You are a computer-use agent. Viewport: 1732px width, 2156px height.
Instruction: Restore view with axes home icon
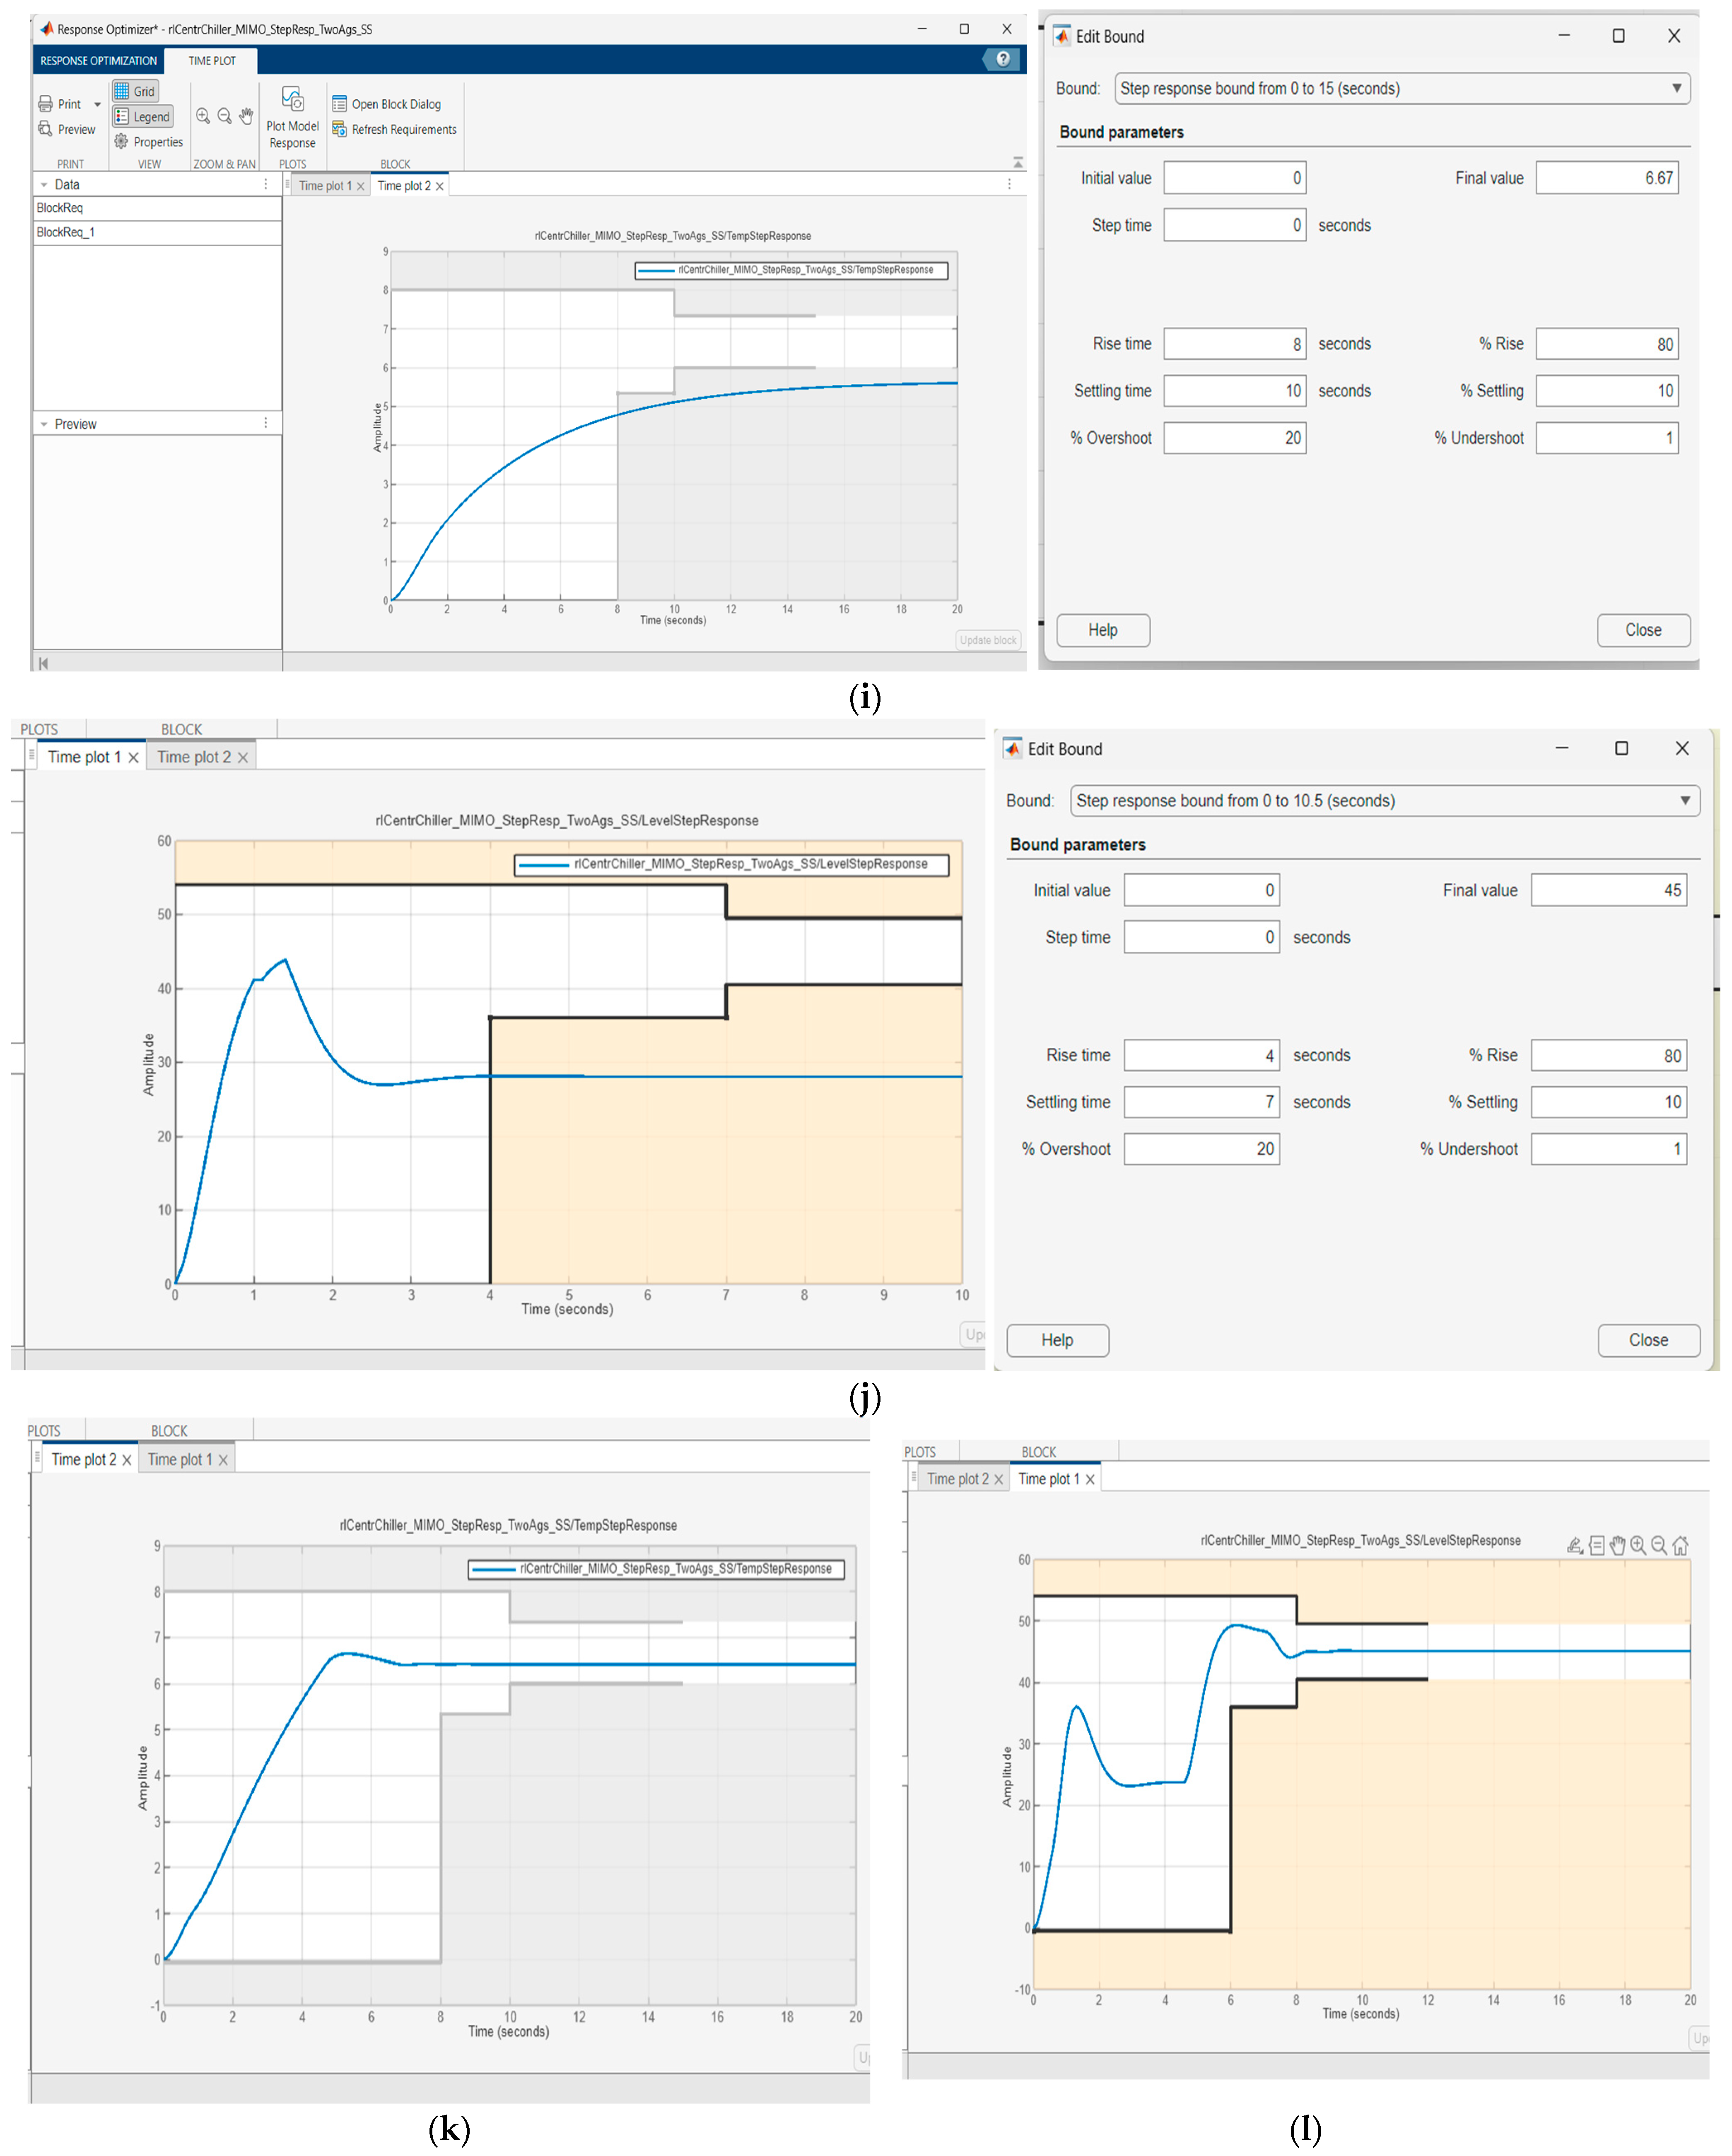click(1680, 1545)
